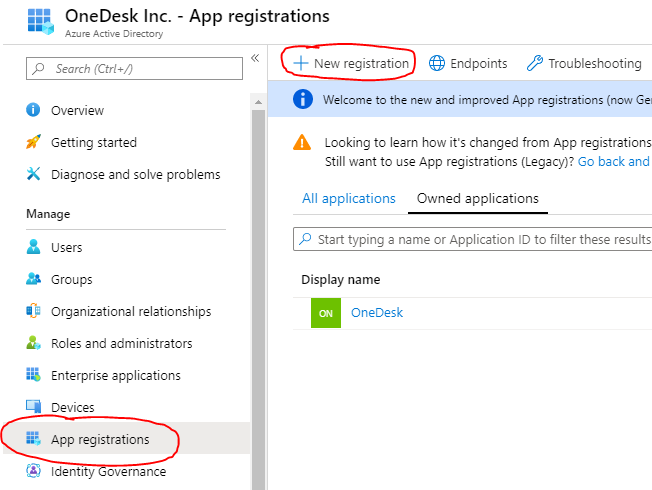Click the Azure Active Directory logo icon
Screen dimensions: 652x490
[x=41, y=21]
